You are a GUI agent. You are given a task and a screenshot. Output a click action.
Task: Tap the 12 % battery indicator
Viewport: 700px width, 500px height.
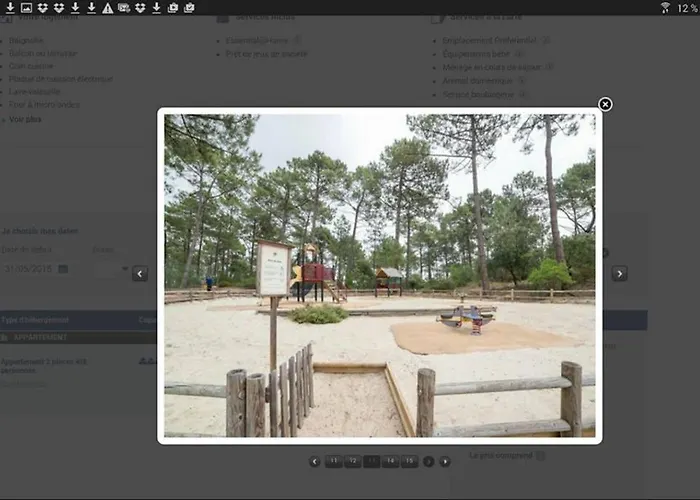tap(687, 8)
